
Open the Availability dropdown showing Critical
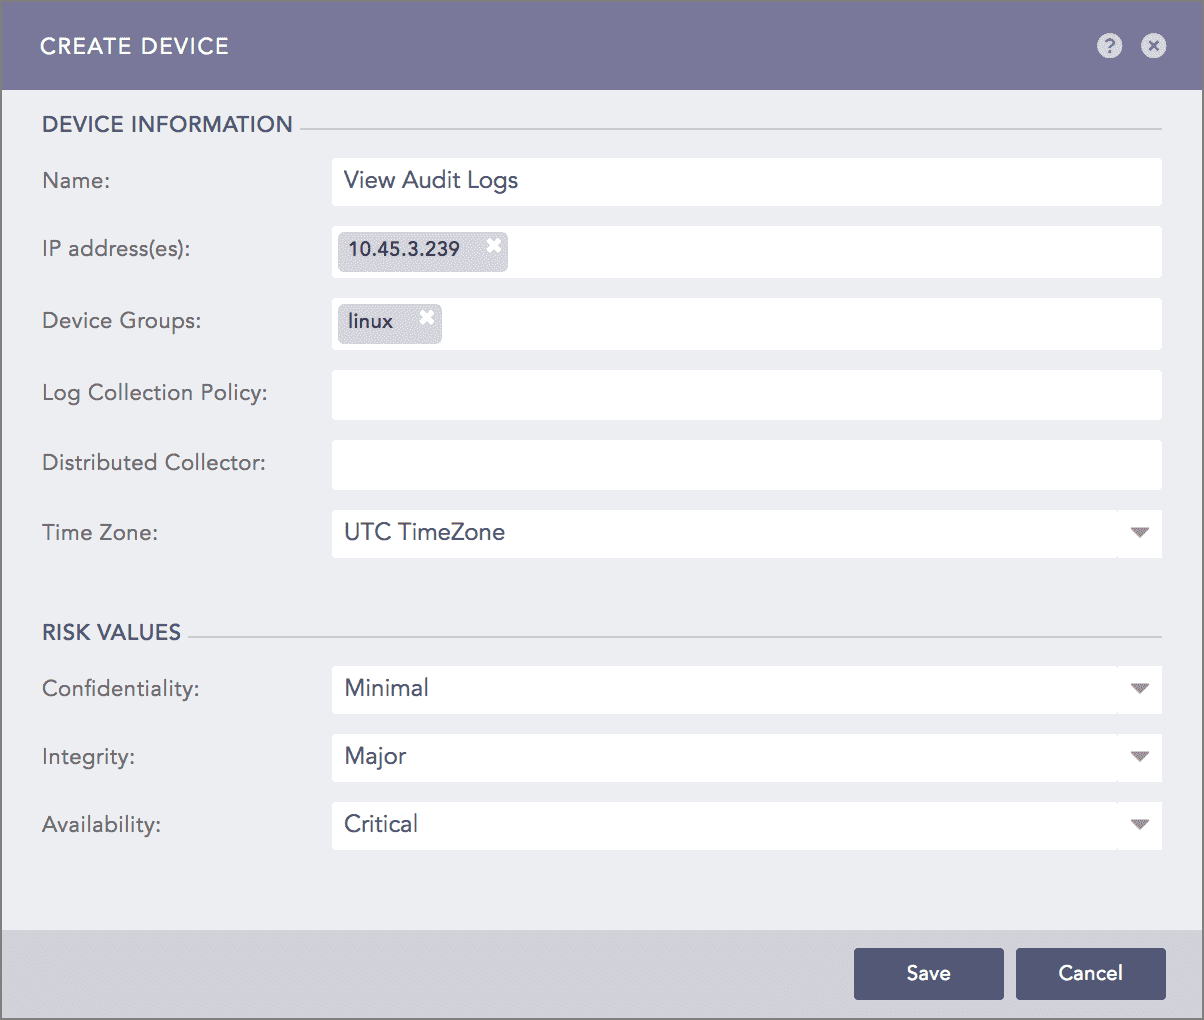click(1139, 825)
